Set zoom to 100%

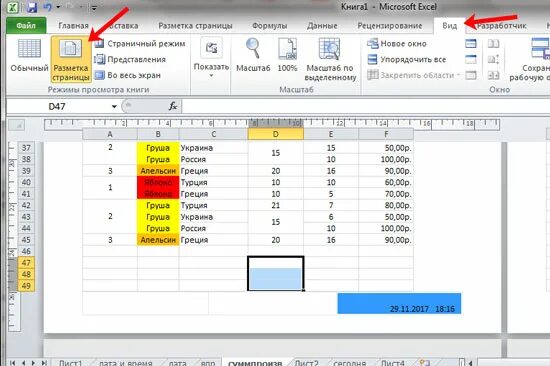click(287, 55)
